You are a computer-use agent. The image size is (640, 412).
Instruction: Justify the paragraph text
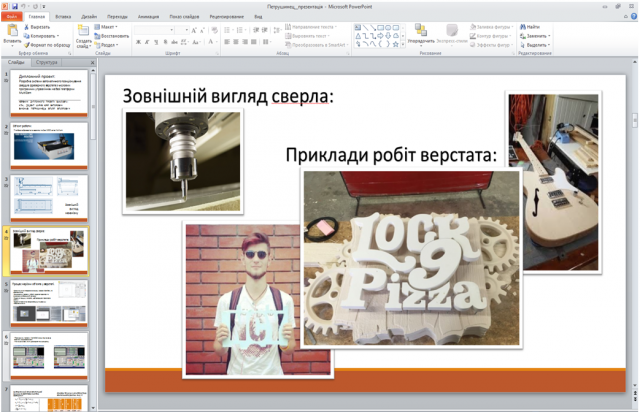click(254, 42)
